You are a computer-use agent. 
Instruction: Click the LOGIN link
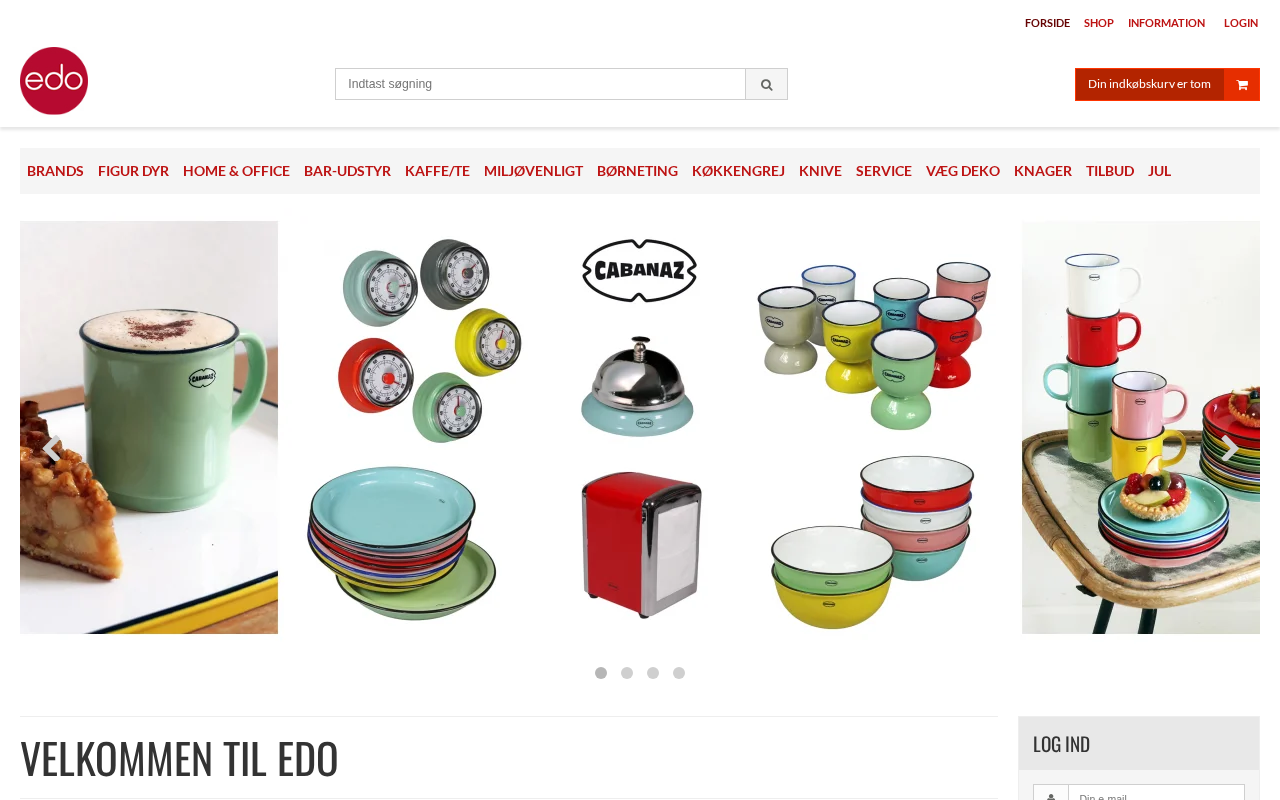[1241, 23]
